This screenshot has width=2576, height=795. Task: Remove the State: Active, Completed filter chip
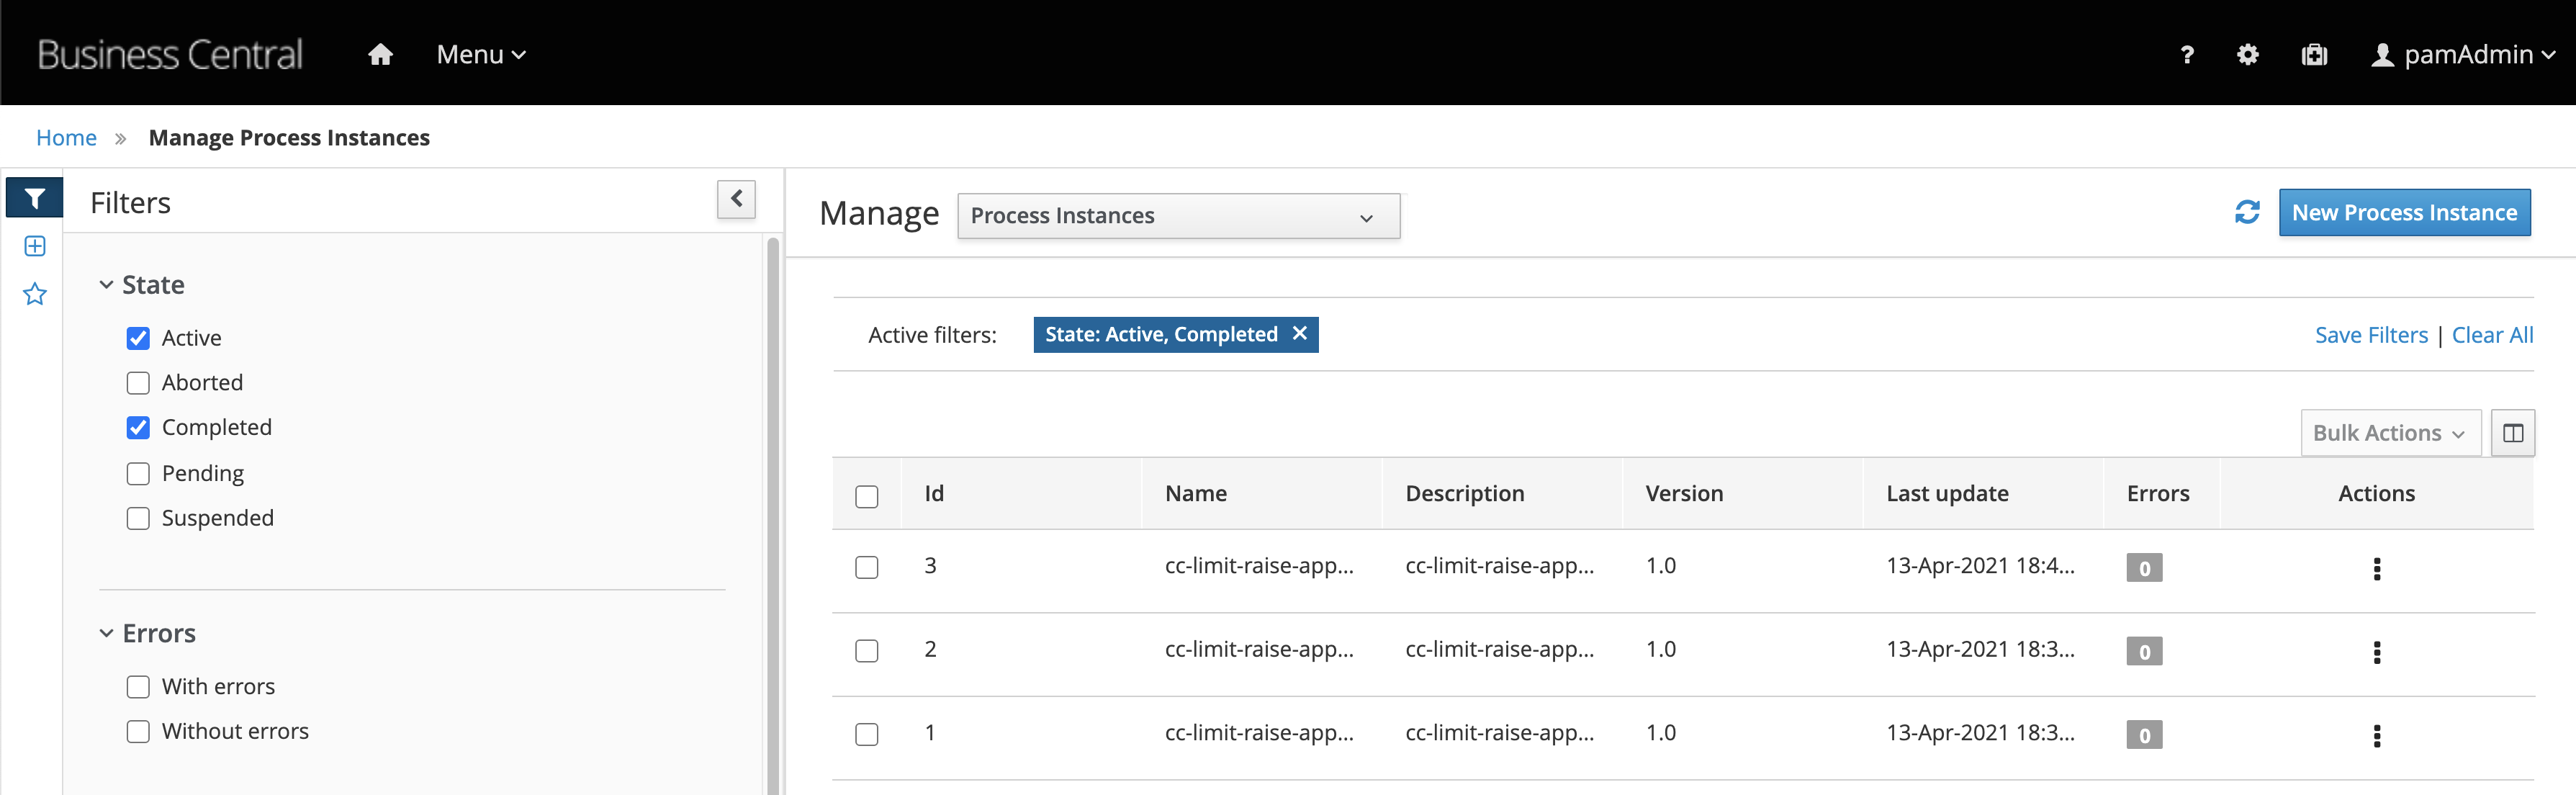[x=1299, y=333]
